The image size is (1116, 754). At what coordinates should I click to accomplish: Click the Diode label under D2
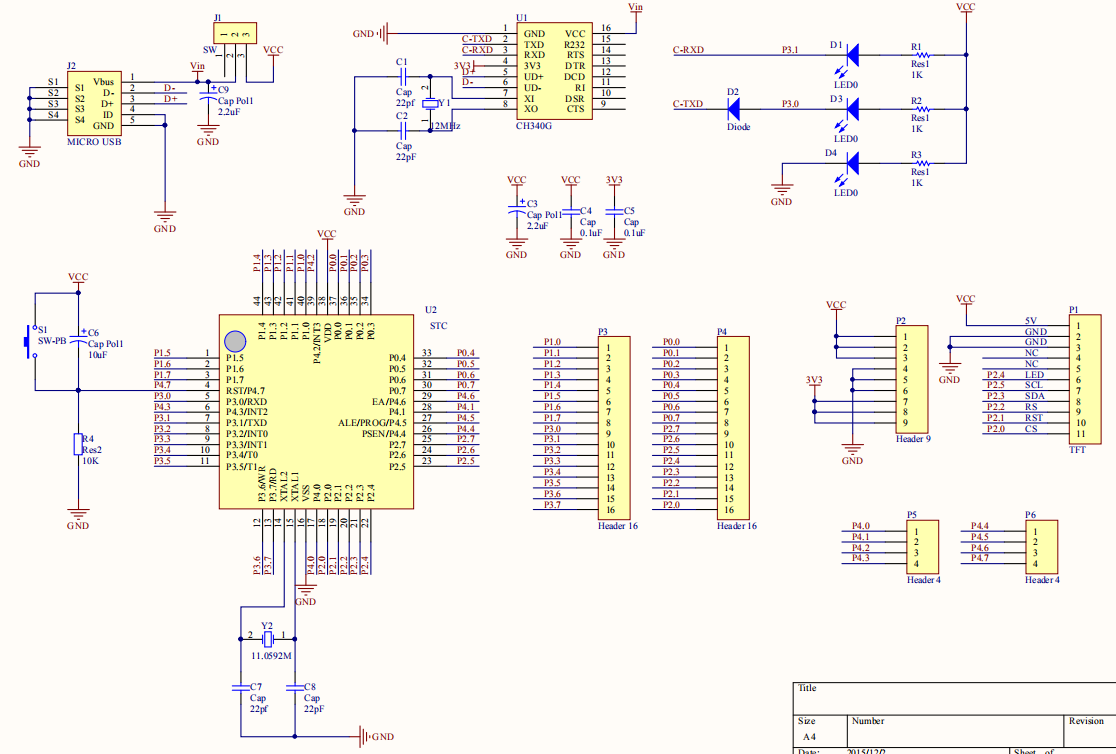[739, 127]
